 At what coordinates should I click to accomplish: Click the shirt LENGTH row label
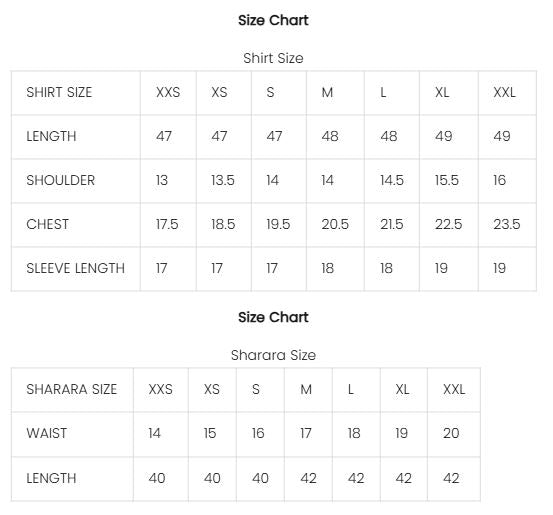point(51,136)
